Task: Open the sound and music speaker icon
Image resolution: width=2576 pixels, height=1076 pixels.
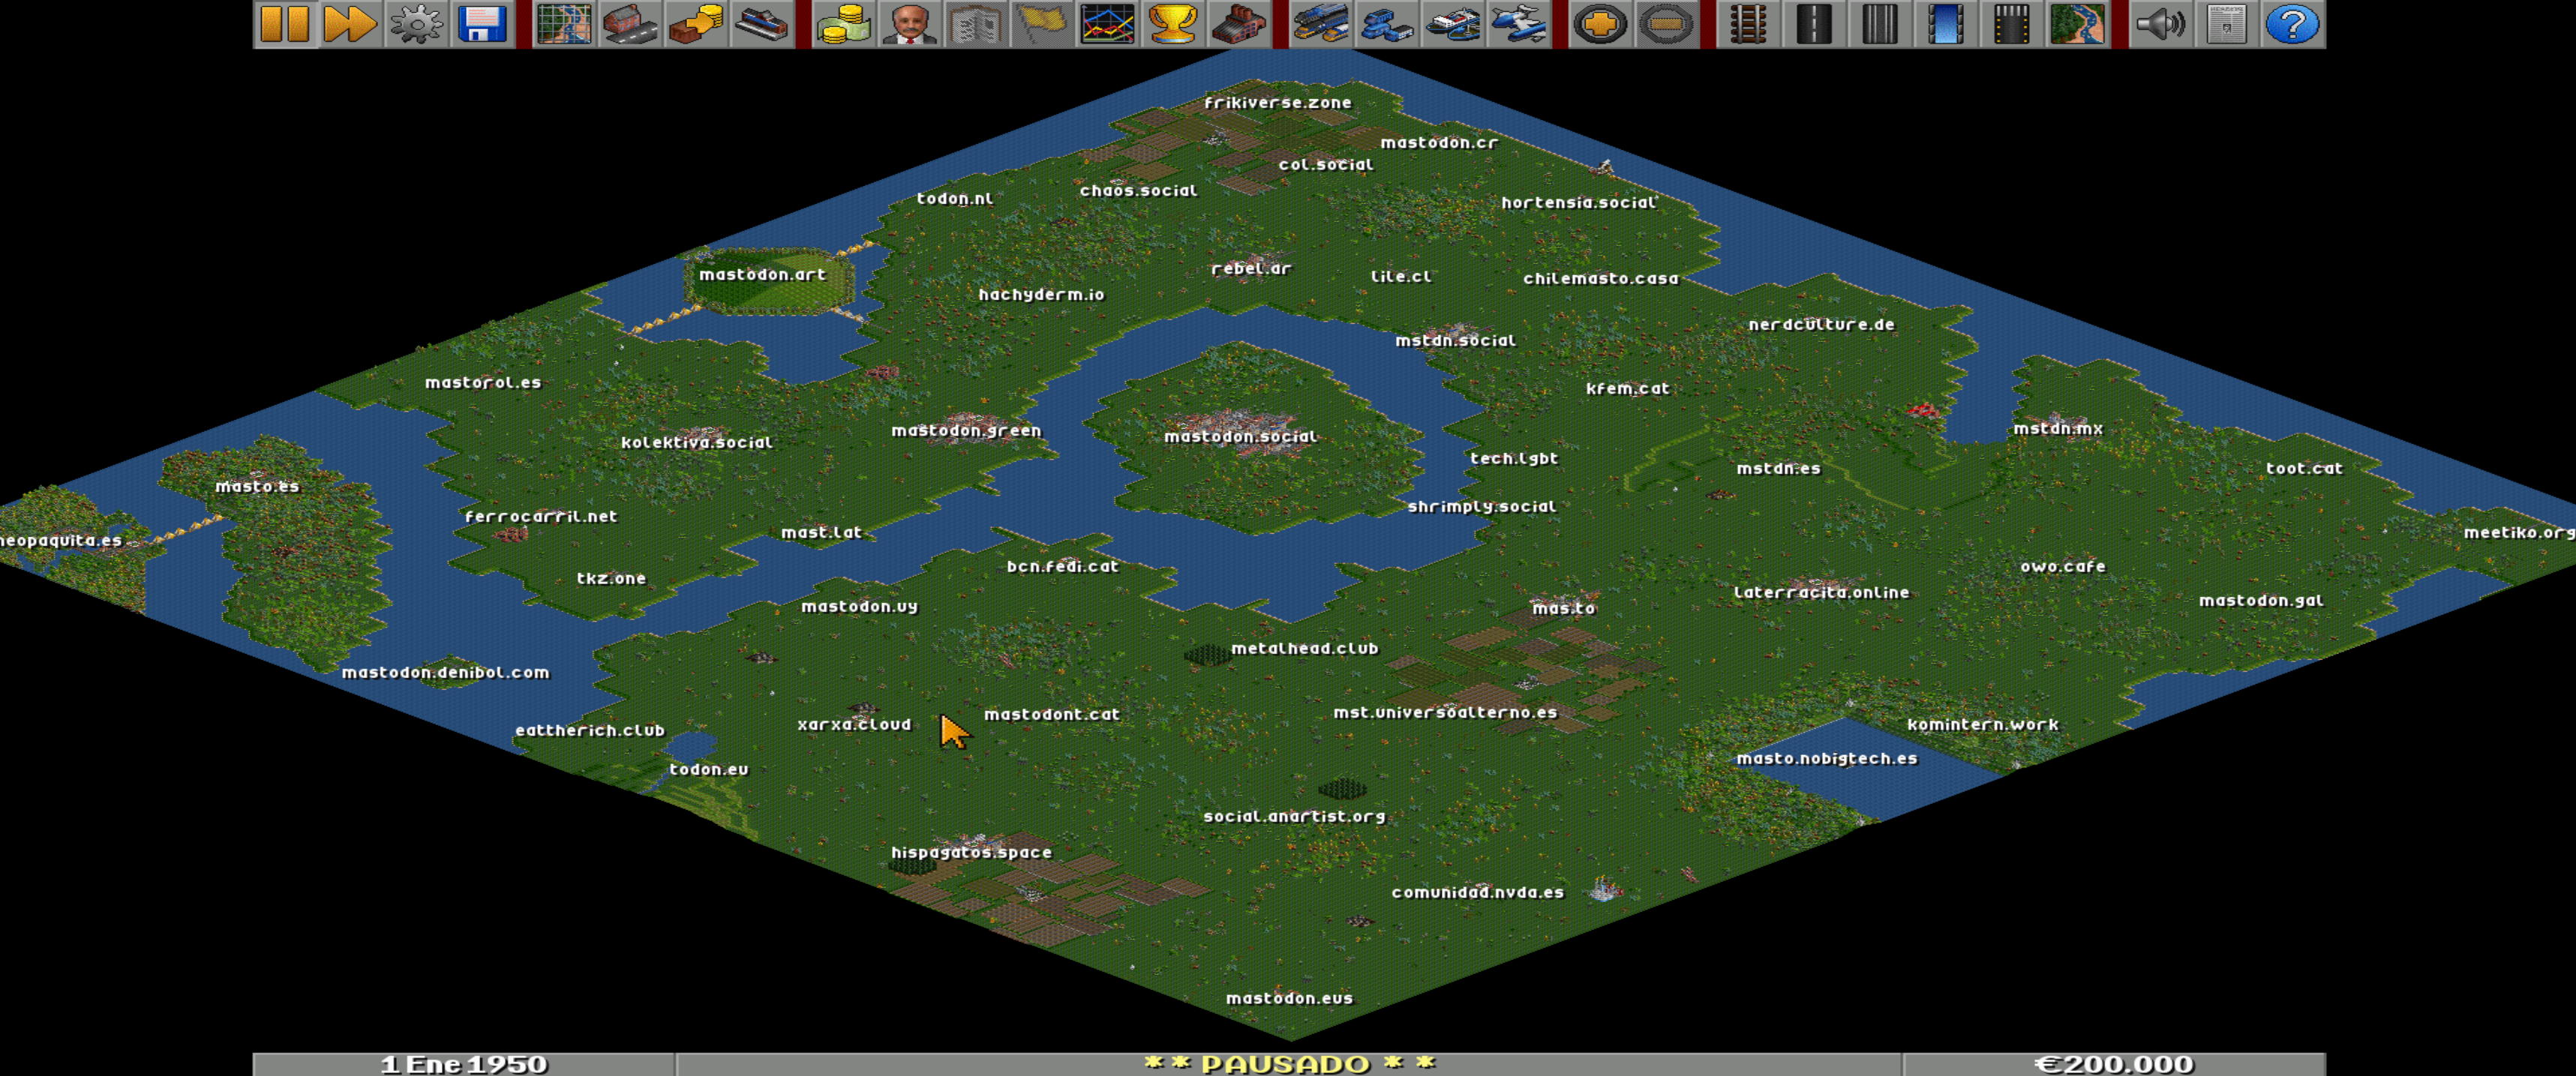Action: point(2159,23)
